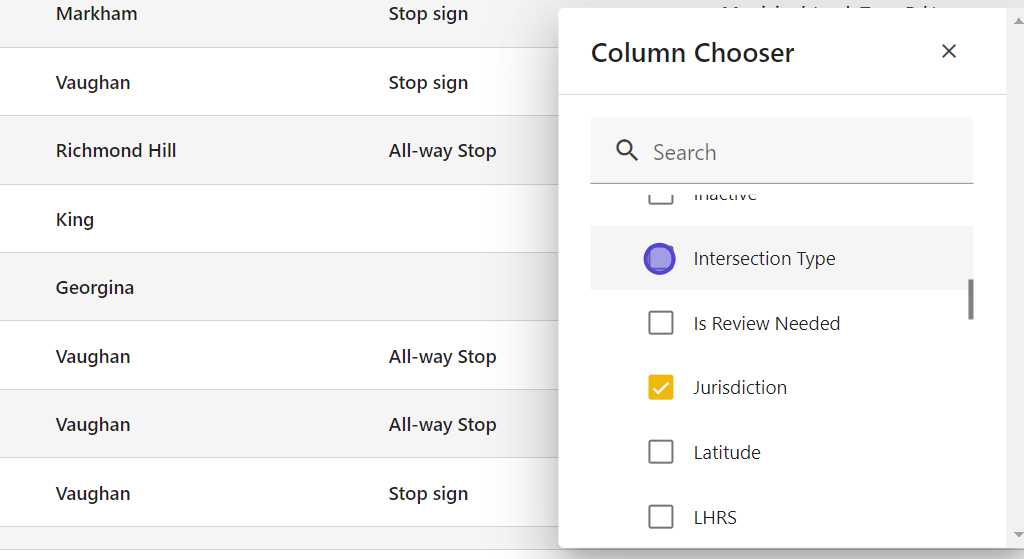Select the Richmond Hill cell
Screen dimensions: 1024x559
(x=116, y=151)
